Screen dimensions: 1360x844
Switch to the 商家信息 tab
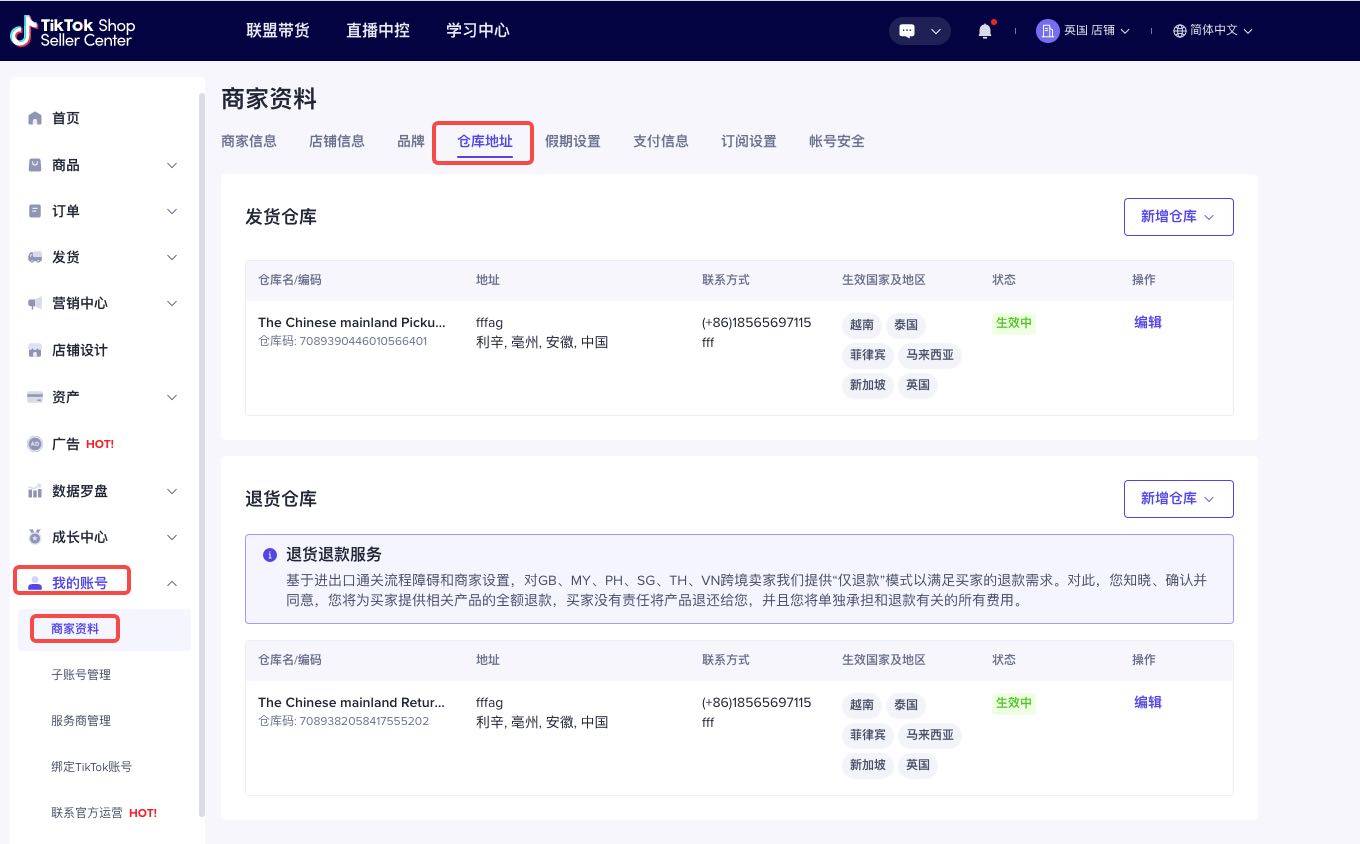(249, 141)
